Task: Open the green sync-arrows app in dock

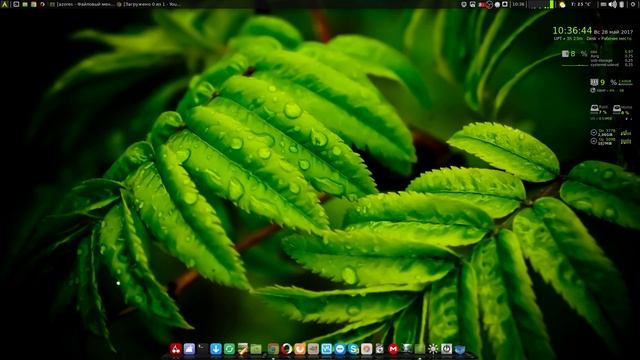Action: click(x=229, y=349)
